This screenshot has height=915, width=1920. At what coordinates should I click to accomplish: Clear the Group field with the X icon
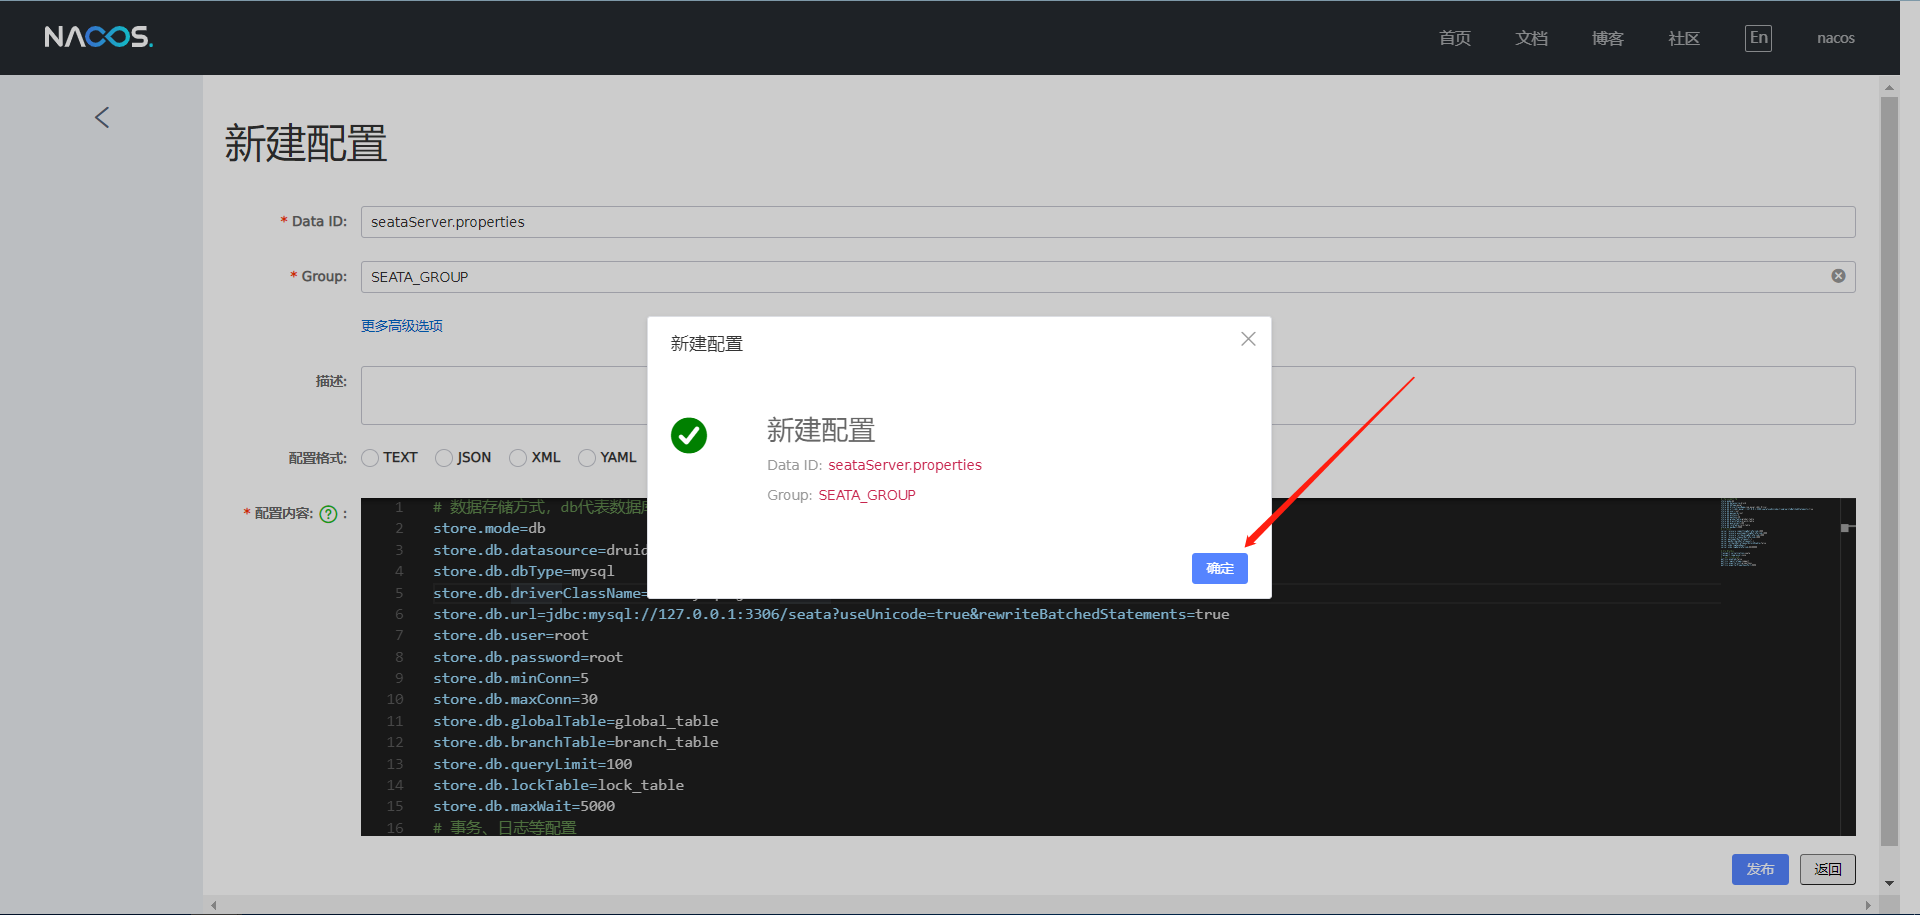coord(1838,276)
